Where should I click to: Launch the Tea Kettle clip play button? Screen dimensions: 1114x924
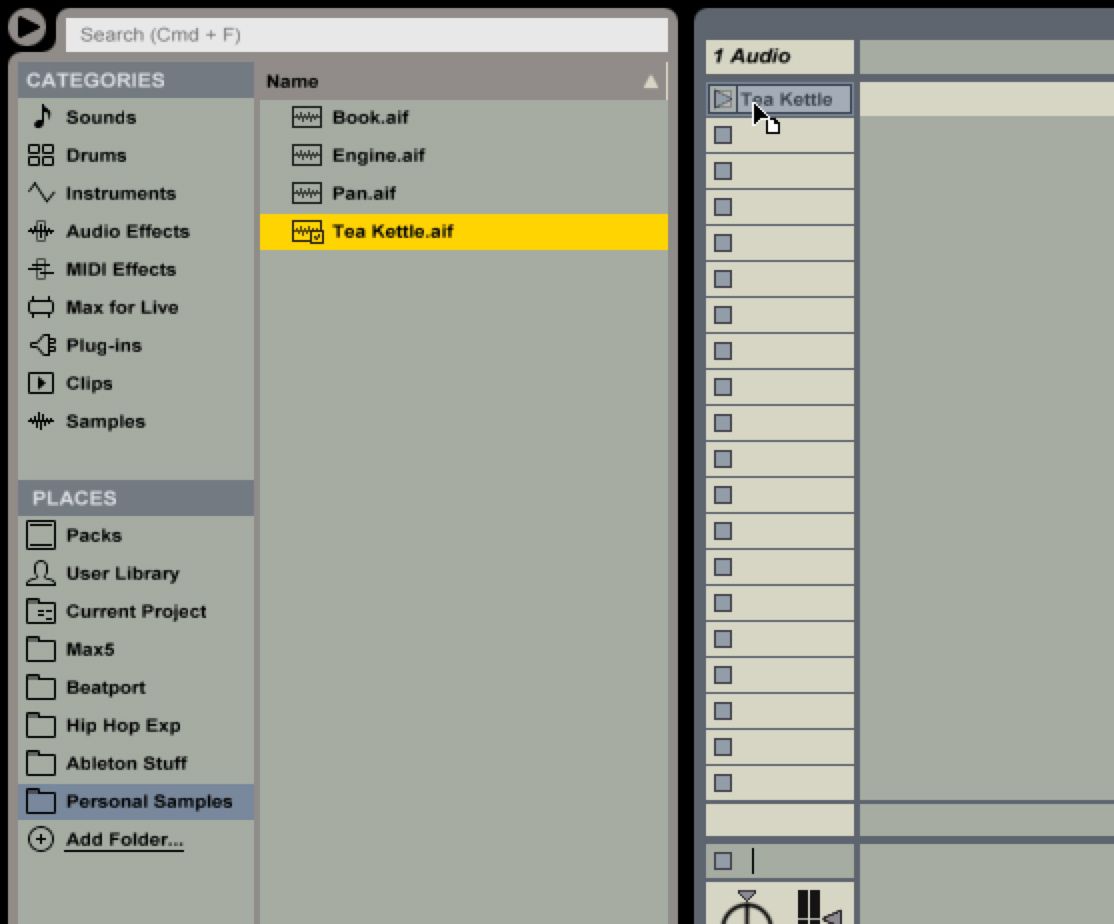[723, 99]
